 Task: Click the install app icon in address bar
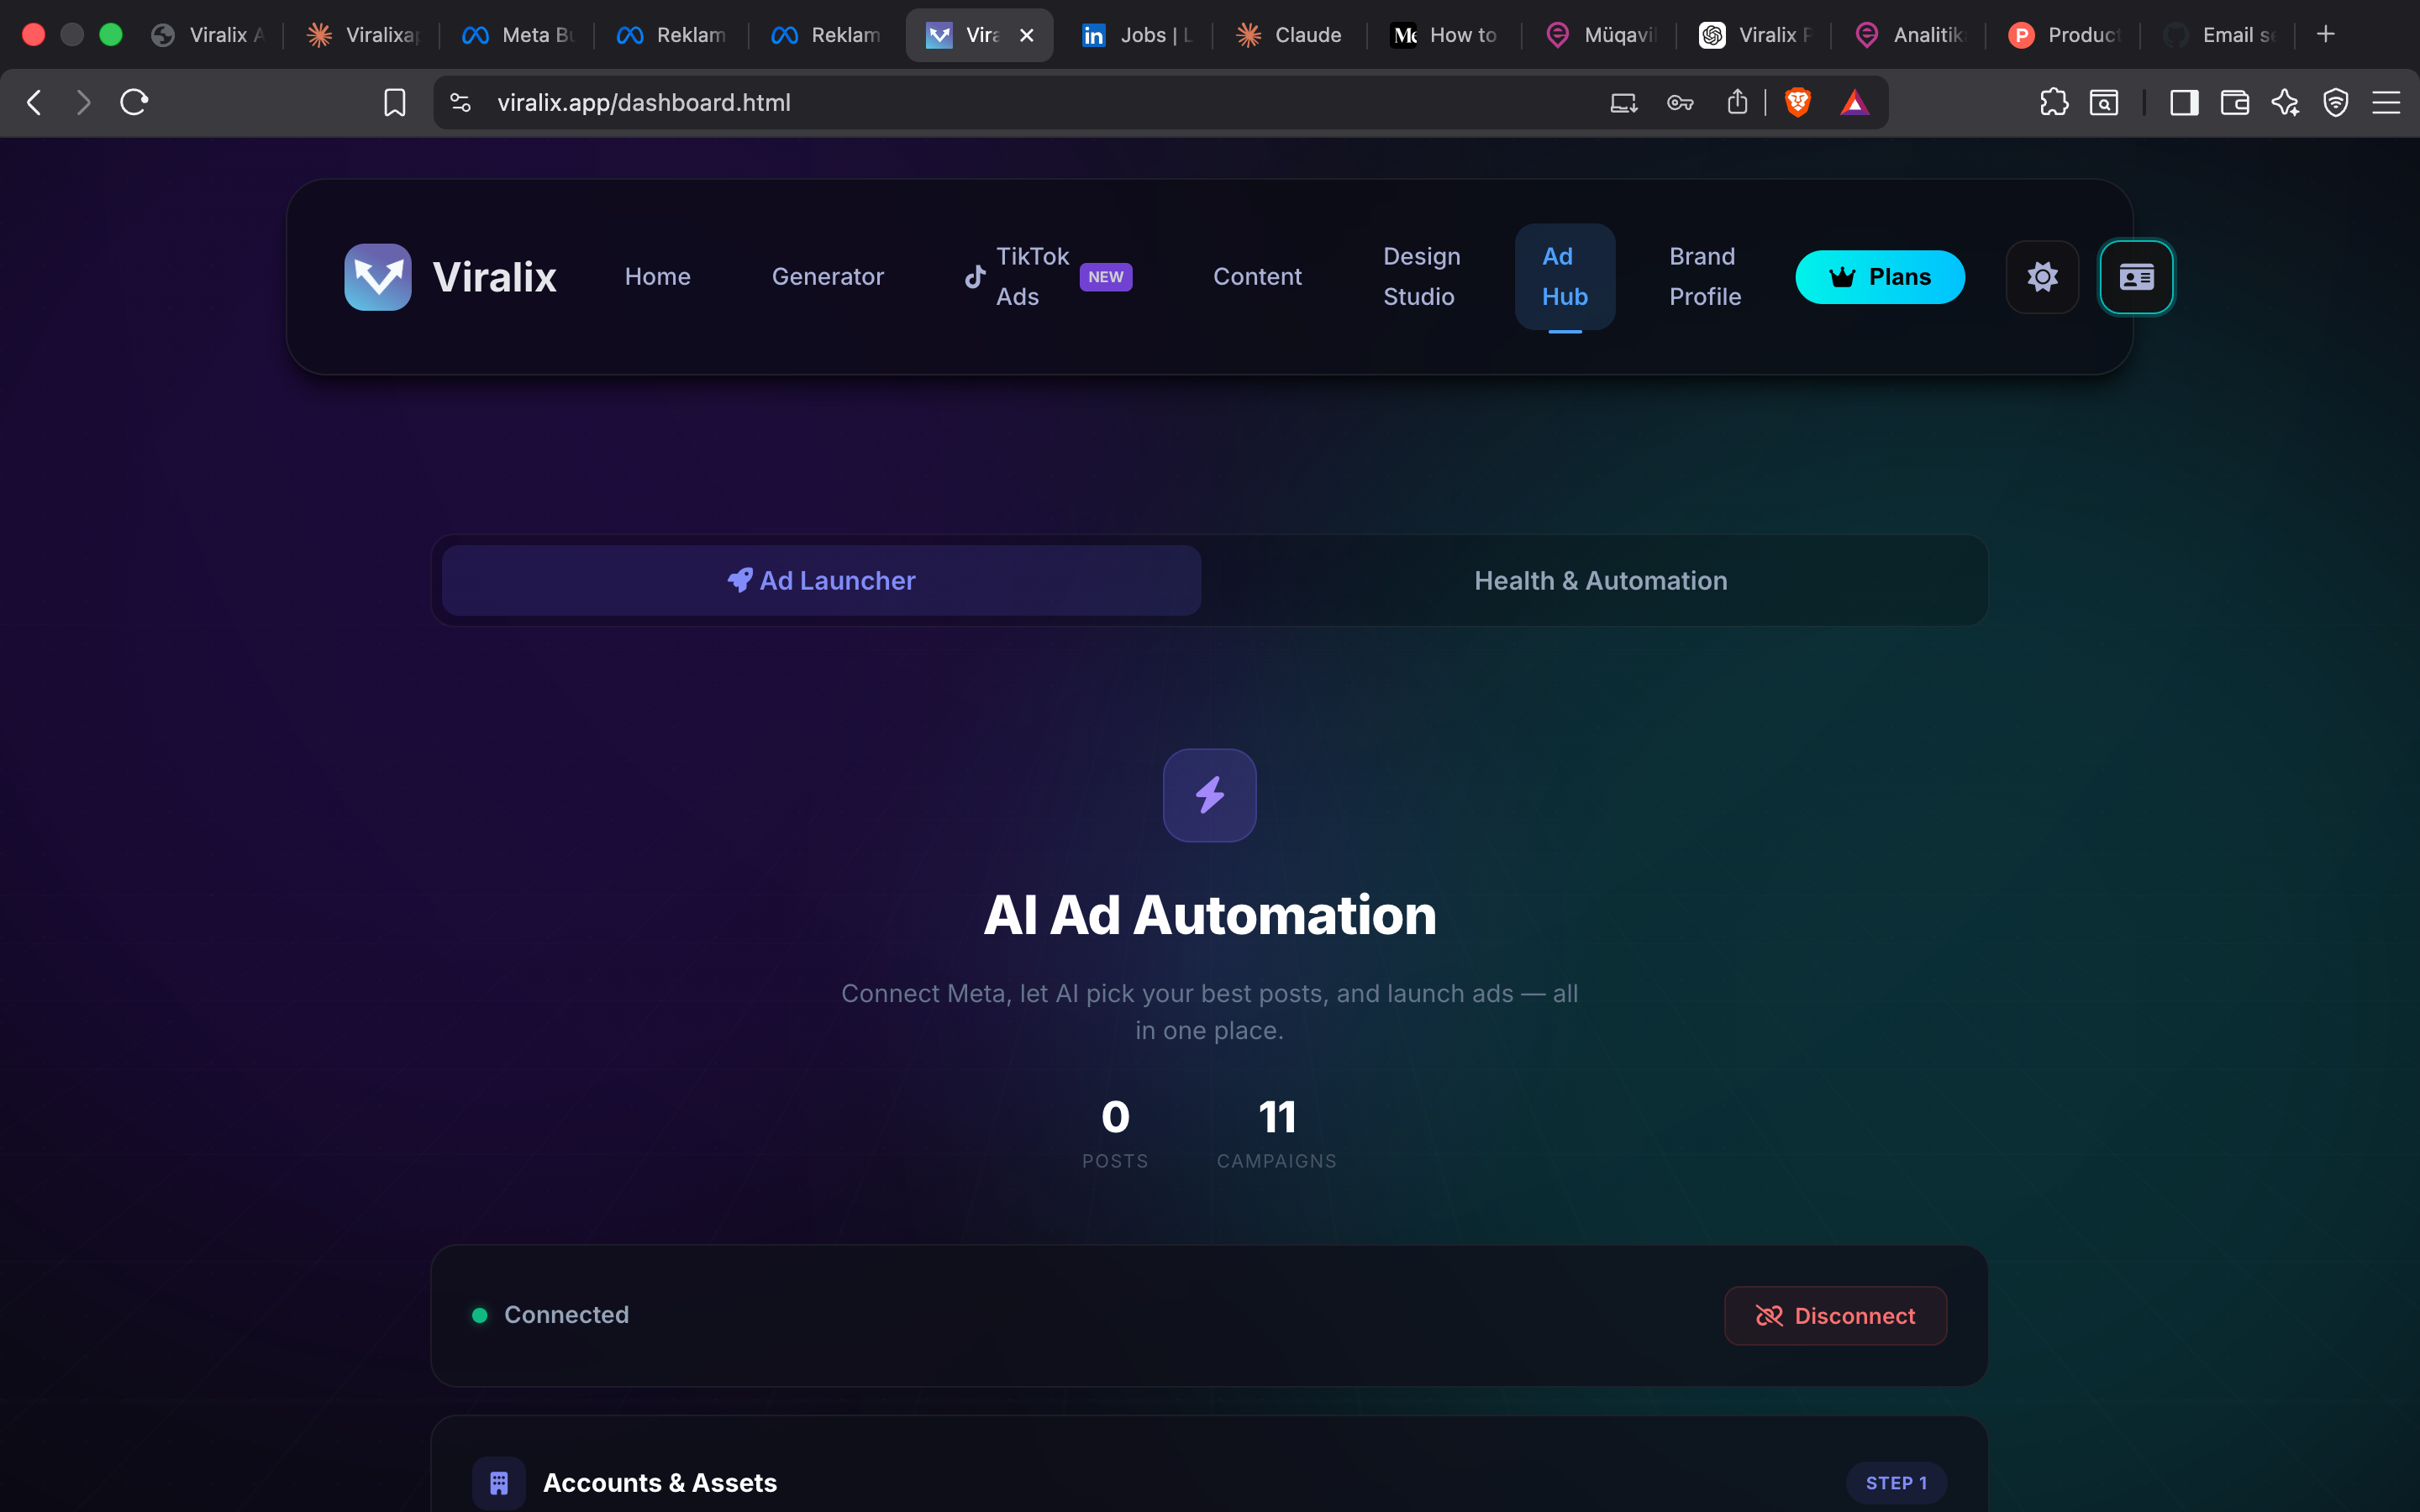click(1624, 102)
